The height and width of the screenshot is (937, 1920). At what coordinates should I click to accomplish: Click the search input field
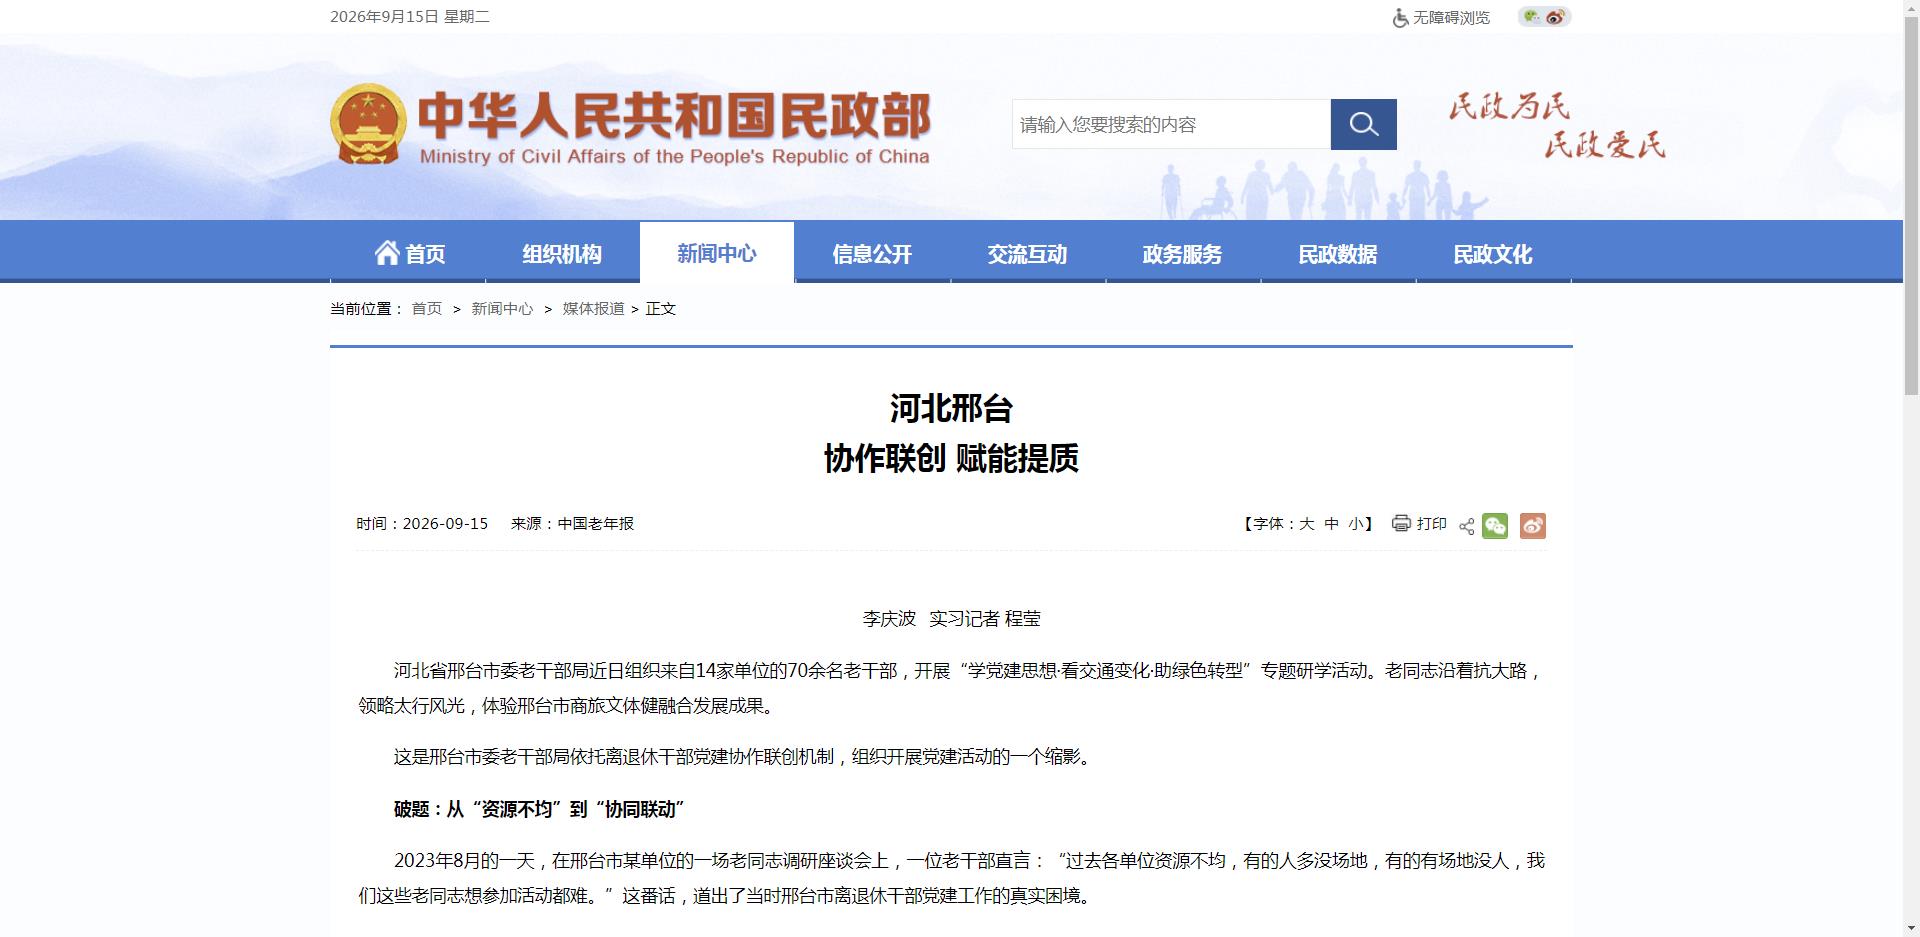click(x=1171, y=124)
